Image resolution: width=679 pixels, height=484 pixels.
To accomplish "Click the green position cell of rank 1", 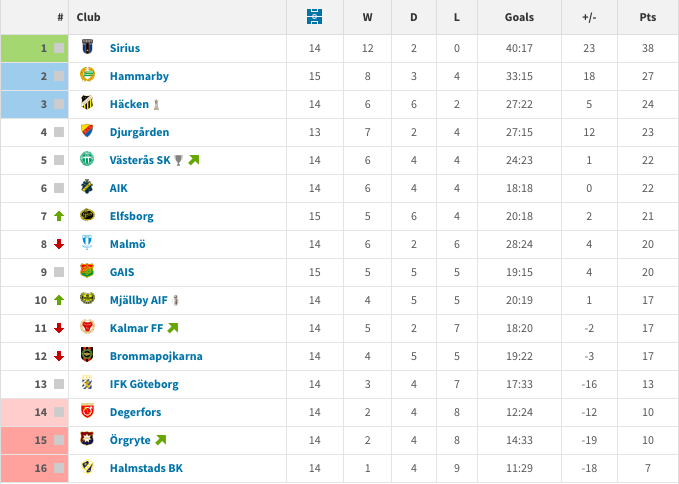I will pos(35,48).
